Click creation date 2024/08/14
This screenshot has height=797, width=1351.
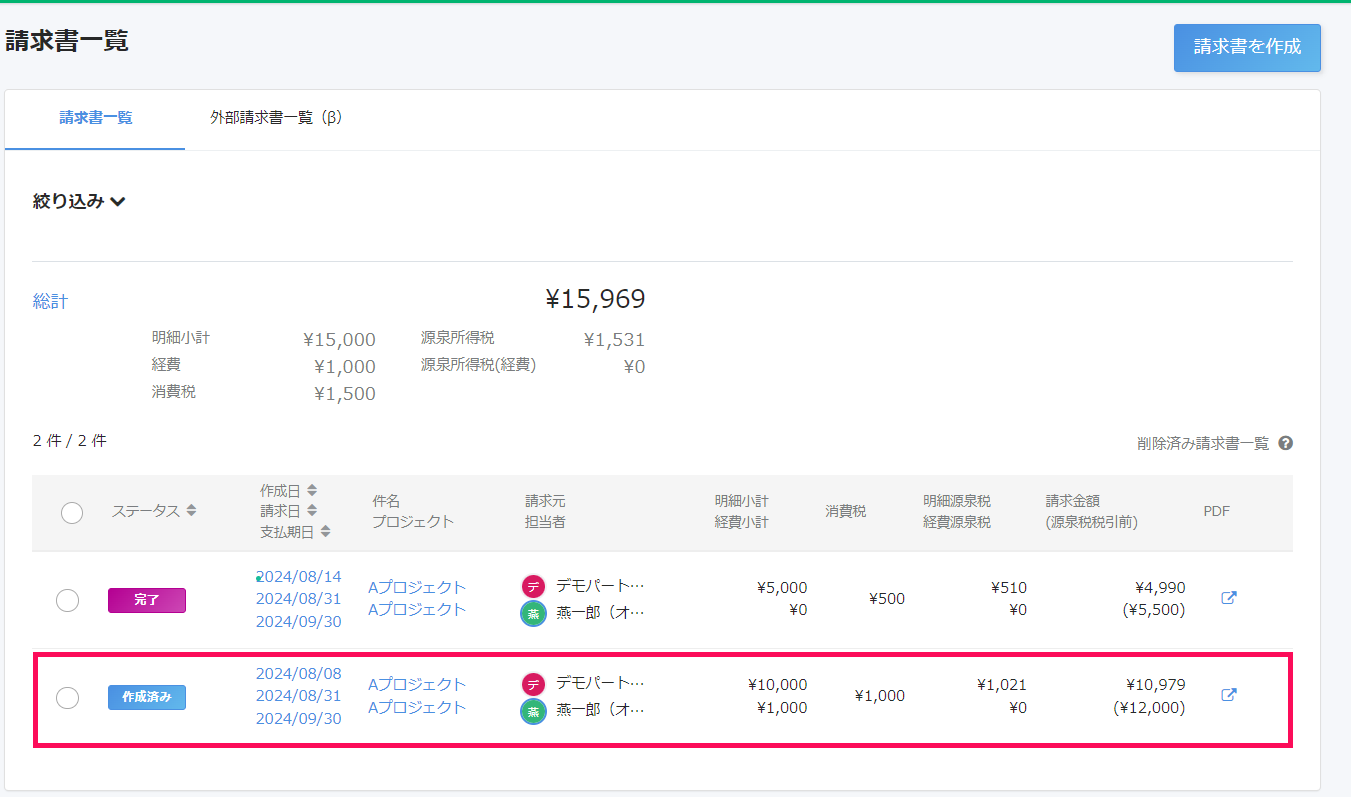pos(299,576)
